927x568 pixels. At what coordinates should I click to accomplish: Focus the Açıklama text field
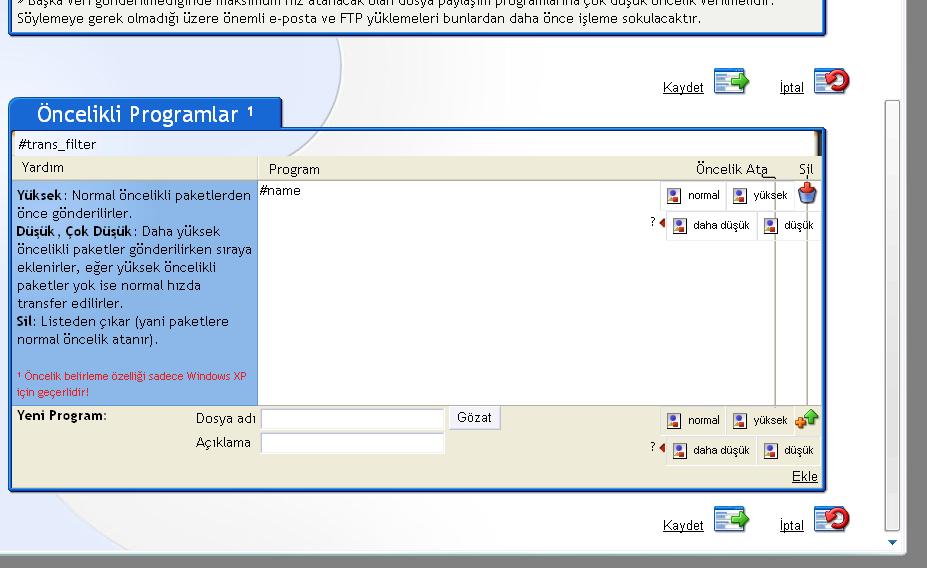[352, 443]
